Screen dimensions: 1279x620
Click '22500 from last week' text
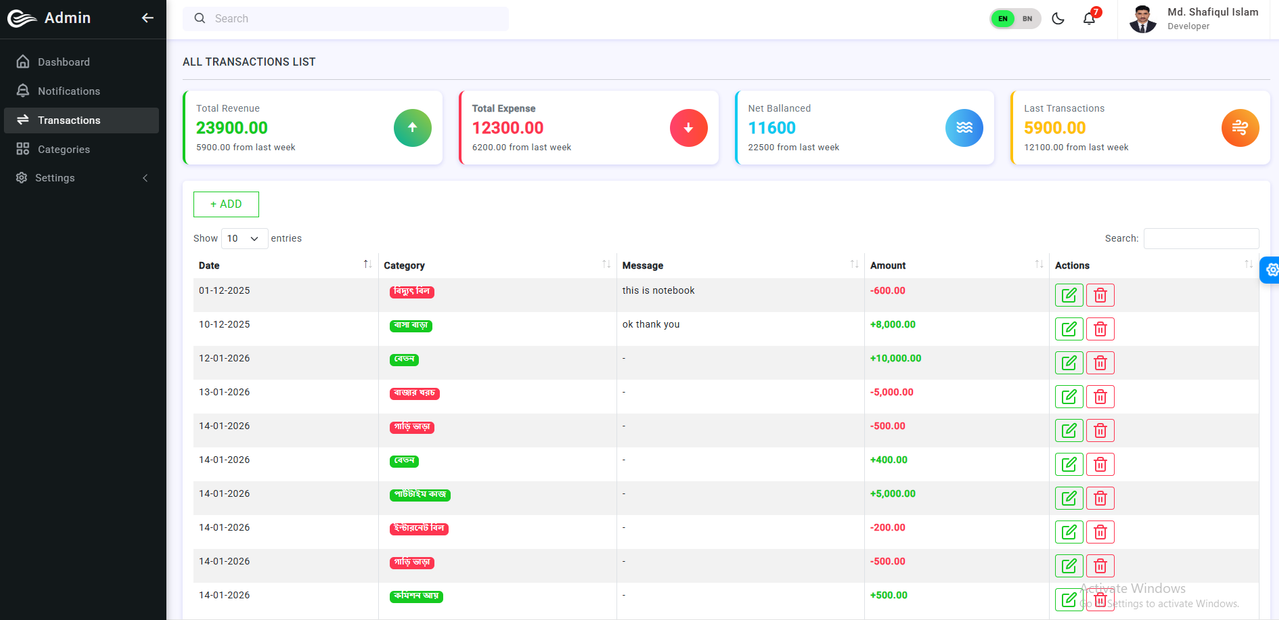[x=794, y=147]
